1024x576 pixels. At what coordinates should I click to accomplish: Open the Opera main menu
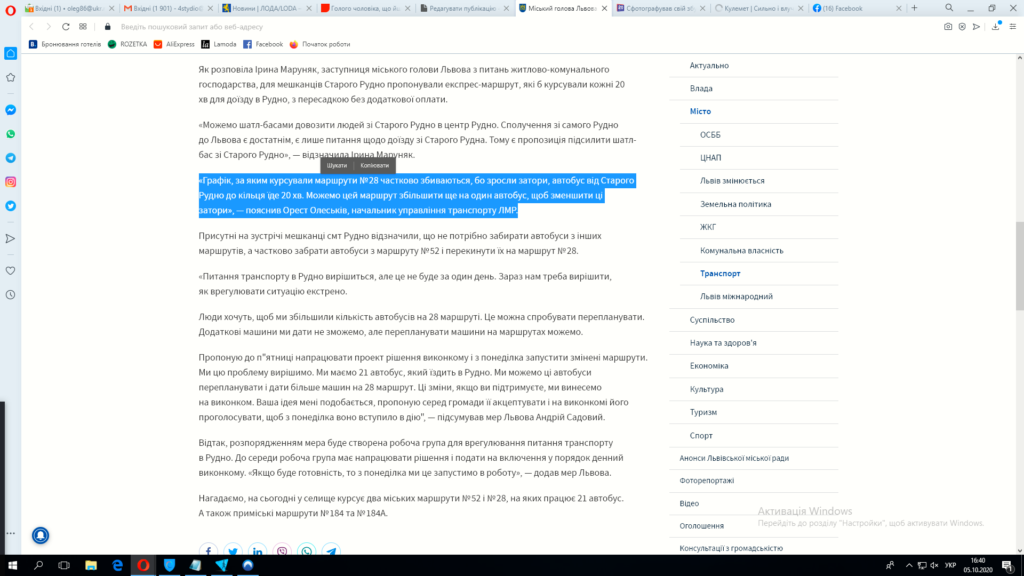coord(10,8)
